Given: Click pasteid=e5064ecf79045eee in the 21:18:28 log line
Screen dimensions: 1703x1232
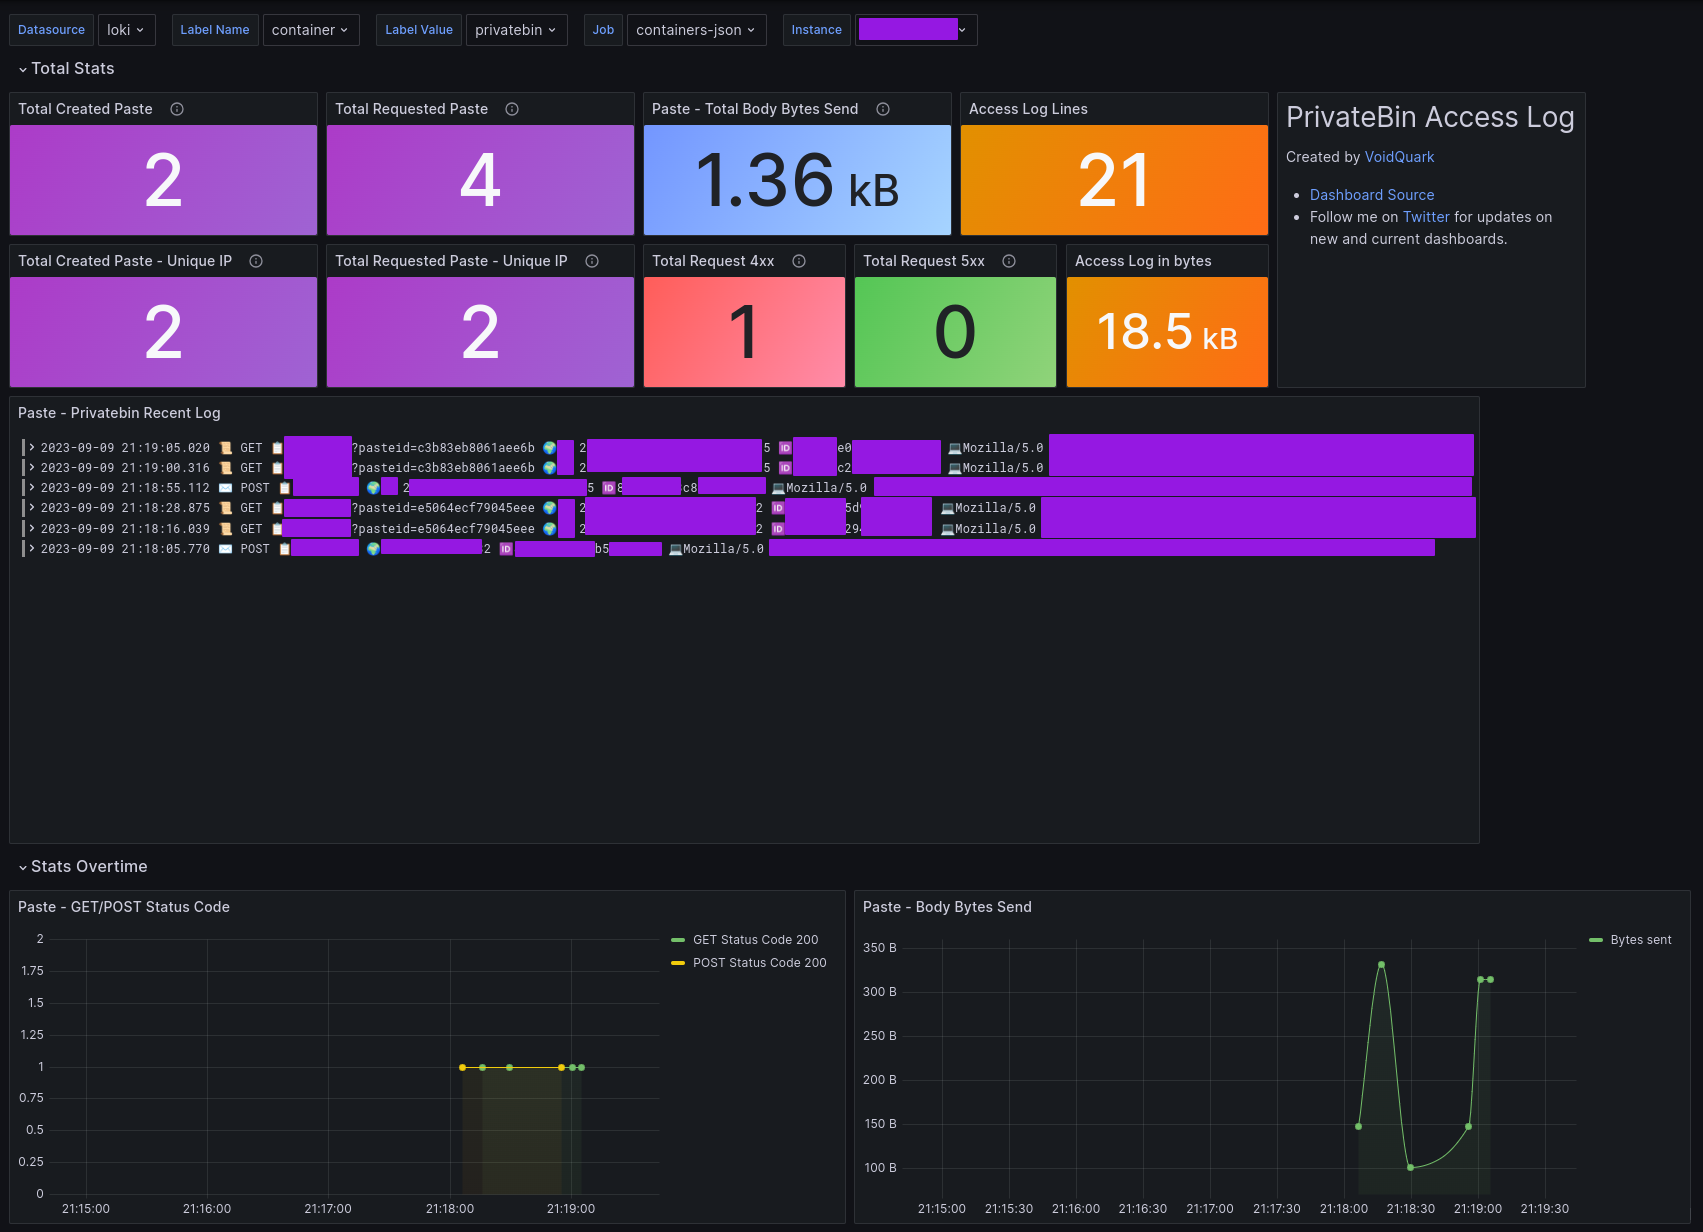Looking at the screenshot, I should pos(446,508).
